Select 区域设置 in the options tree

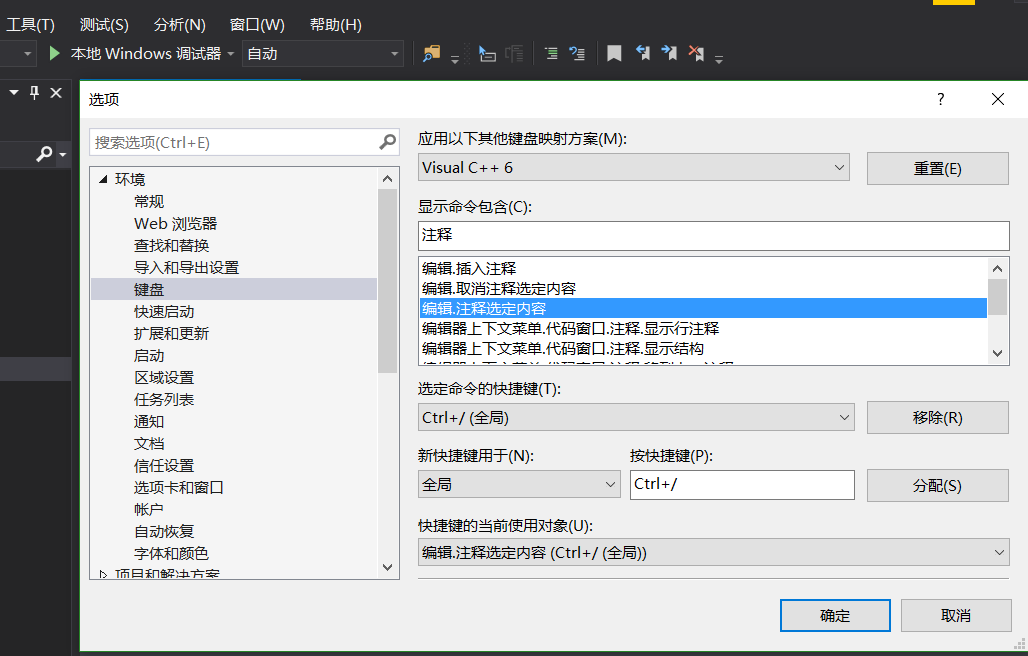point(164,377)
